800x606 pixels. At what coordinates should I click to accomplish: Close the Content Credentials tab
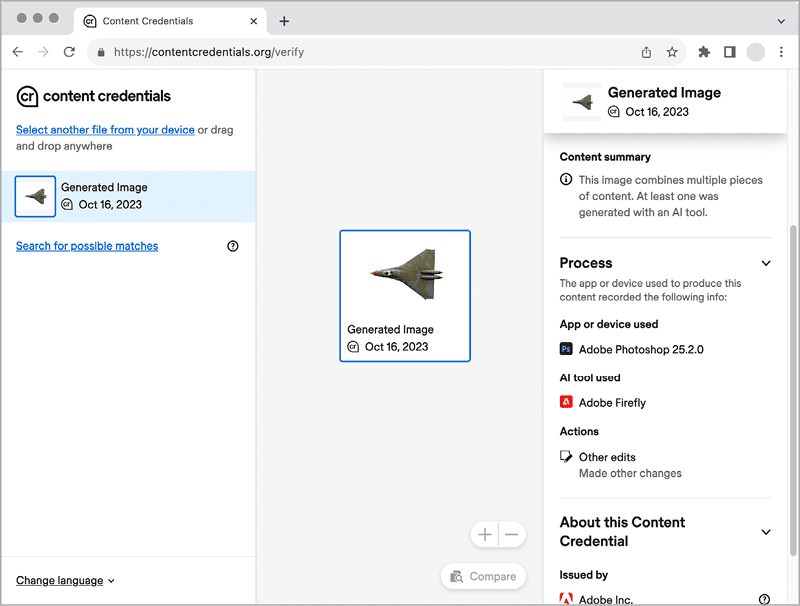click(x=254, y=21)
